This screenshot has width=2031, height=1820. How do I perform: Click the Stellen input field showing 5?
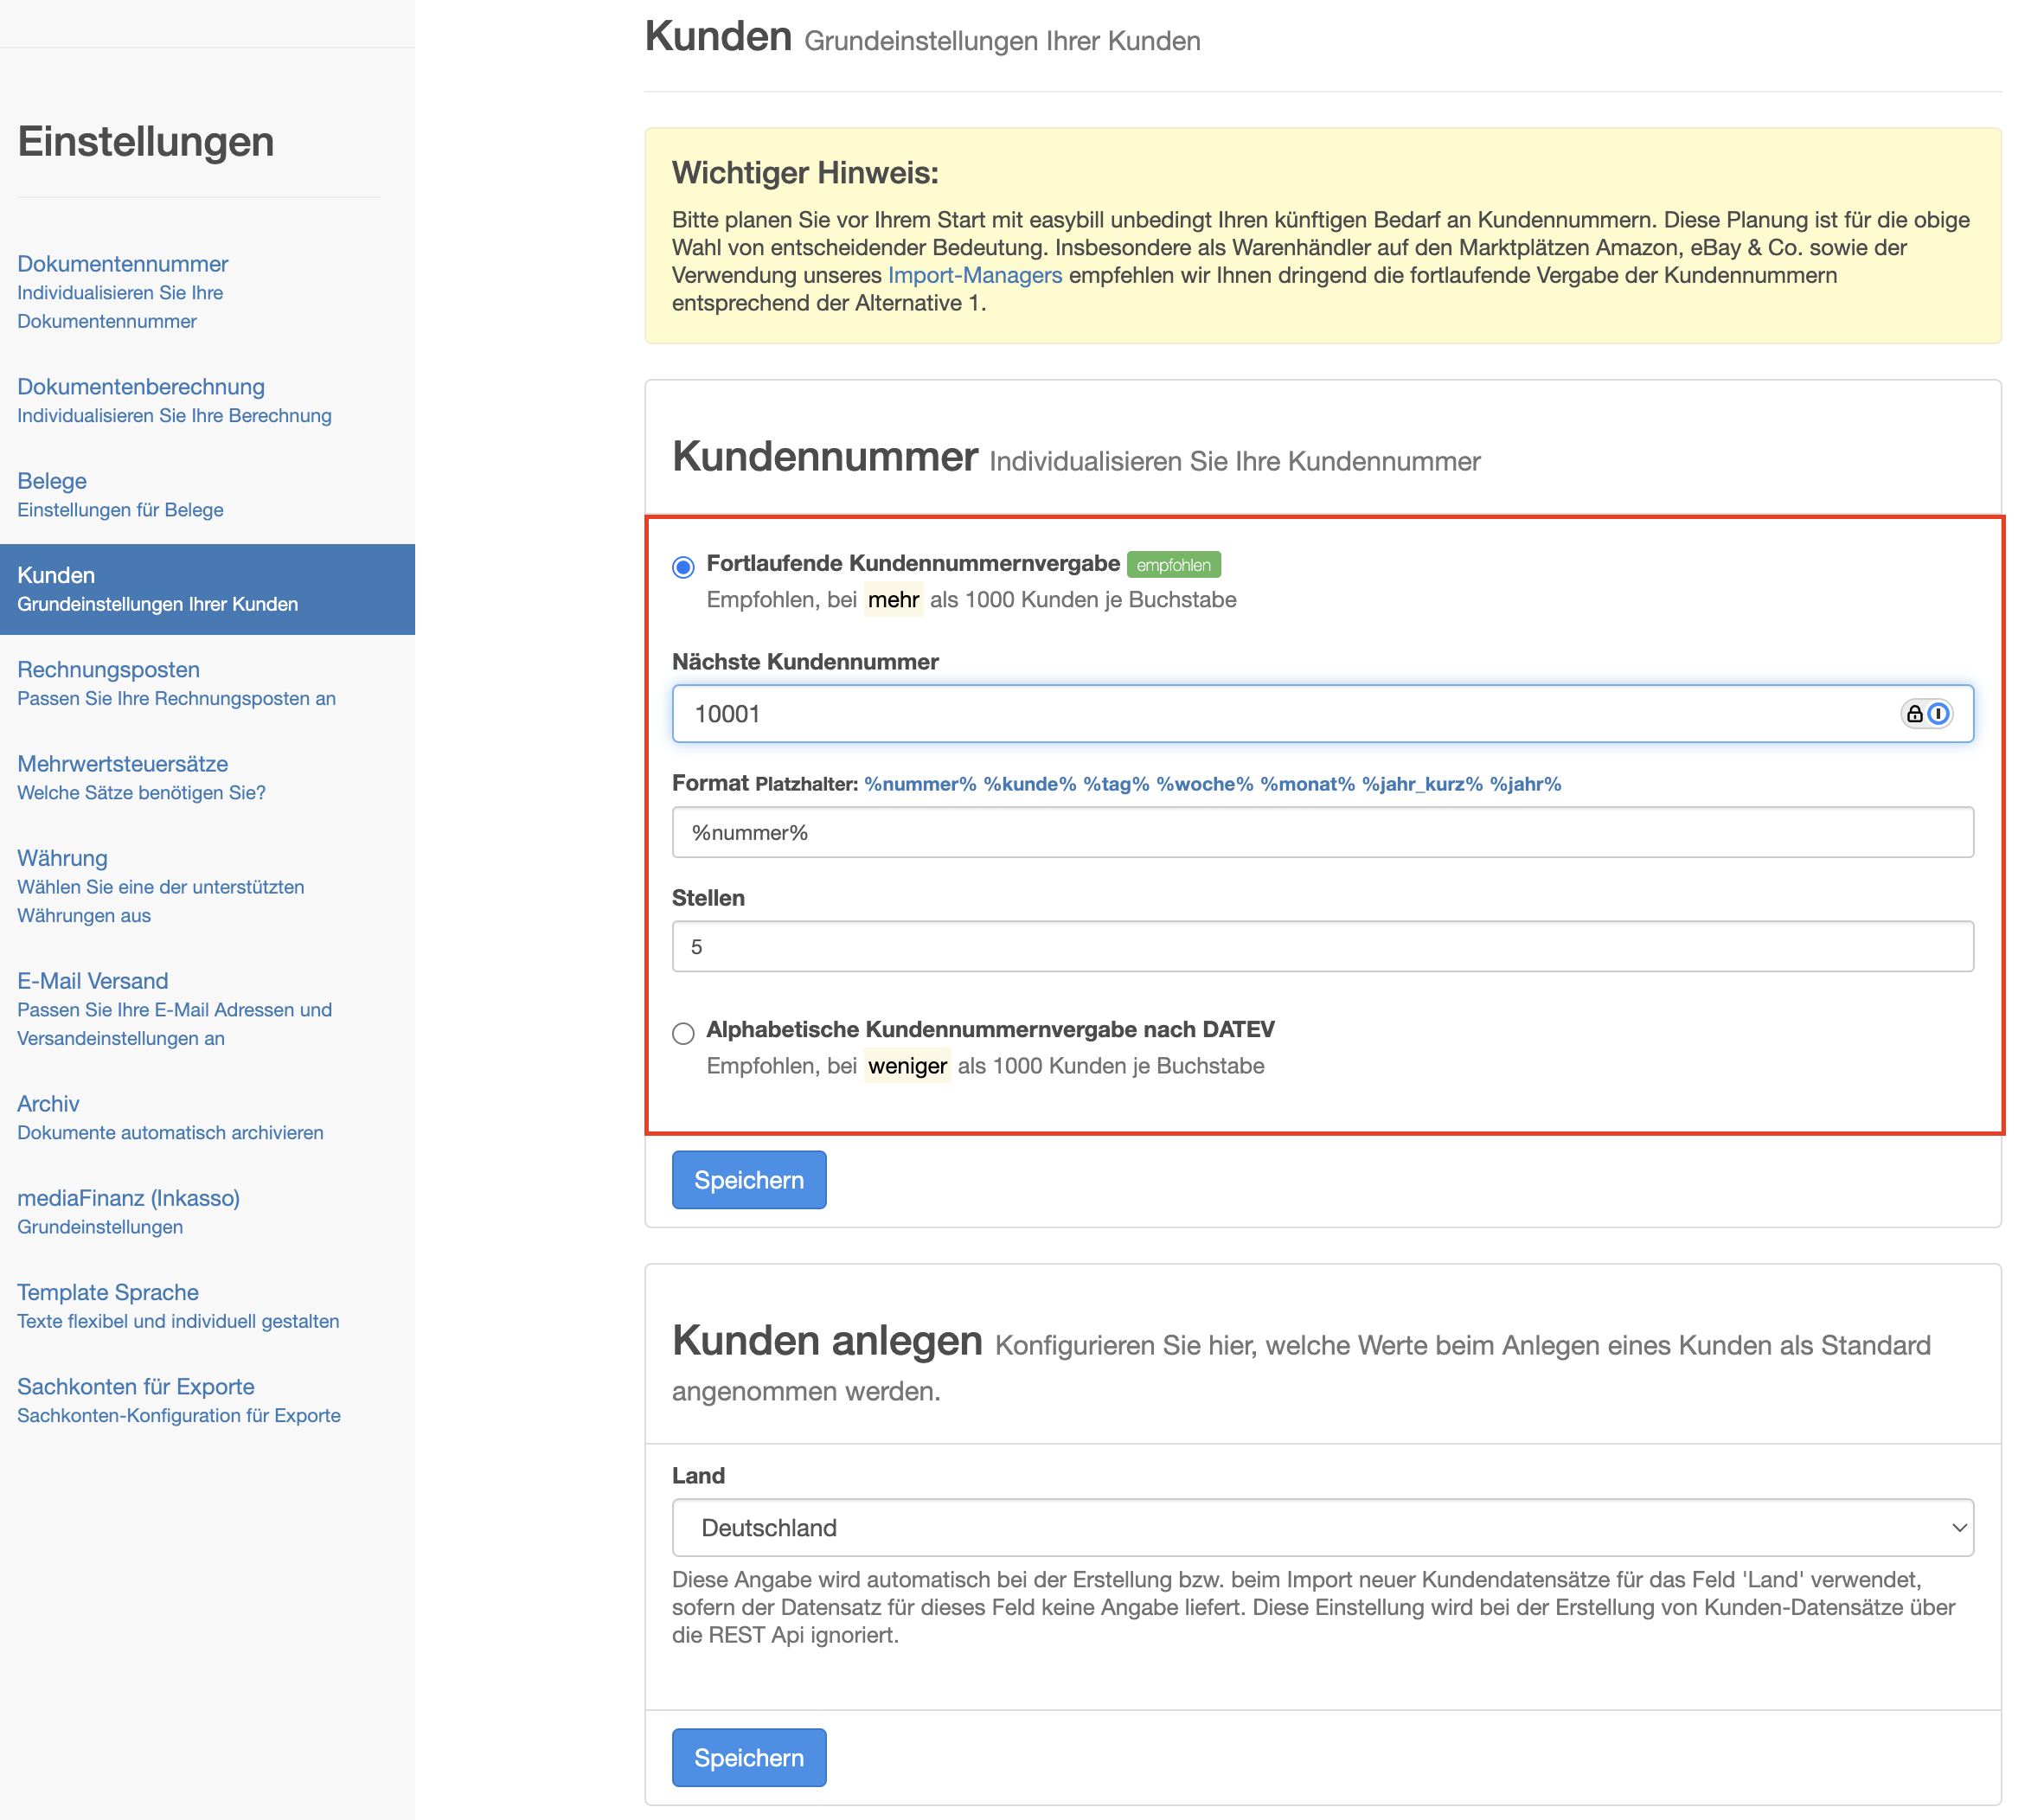tap(1322, 946)
